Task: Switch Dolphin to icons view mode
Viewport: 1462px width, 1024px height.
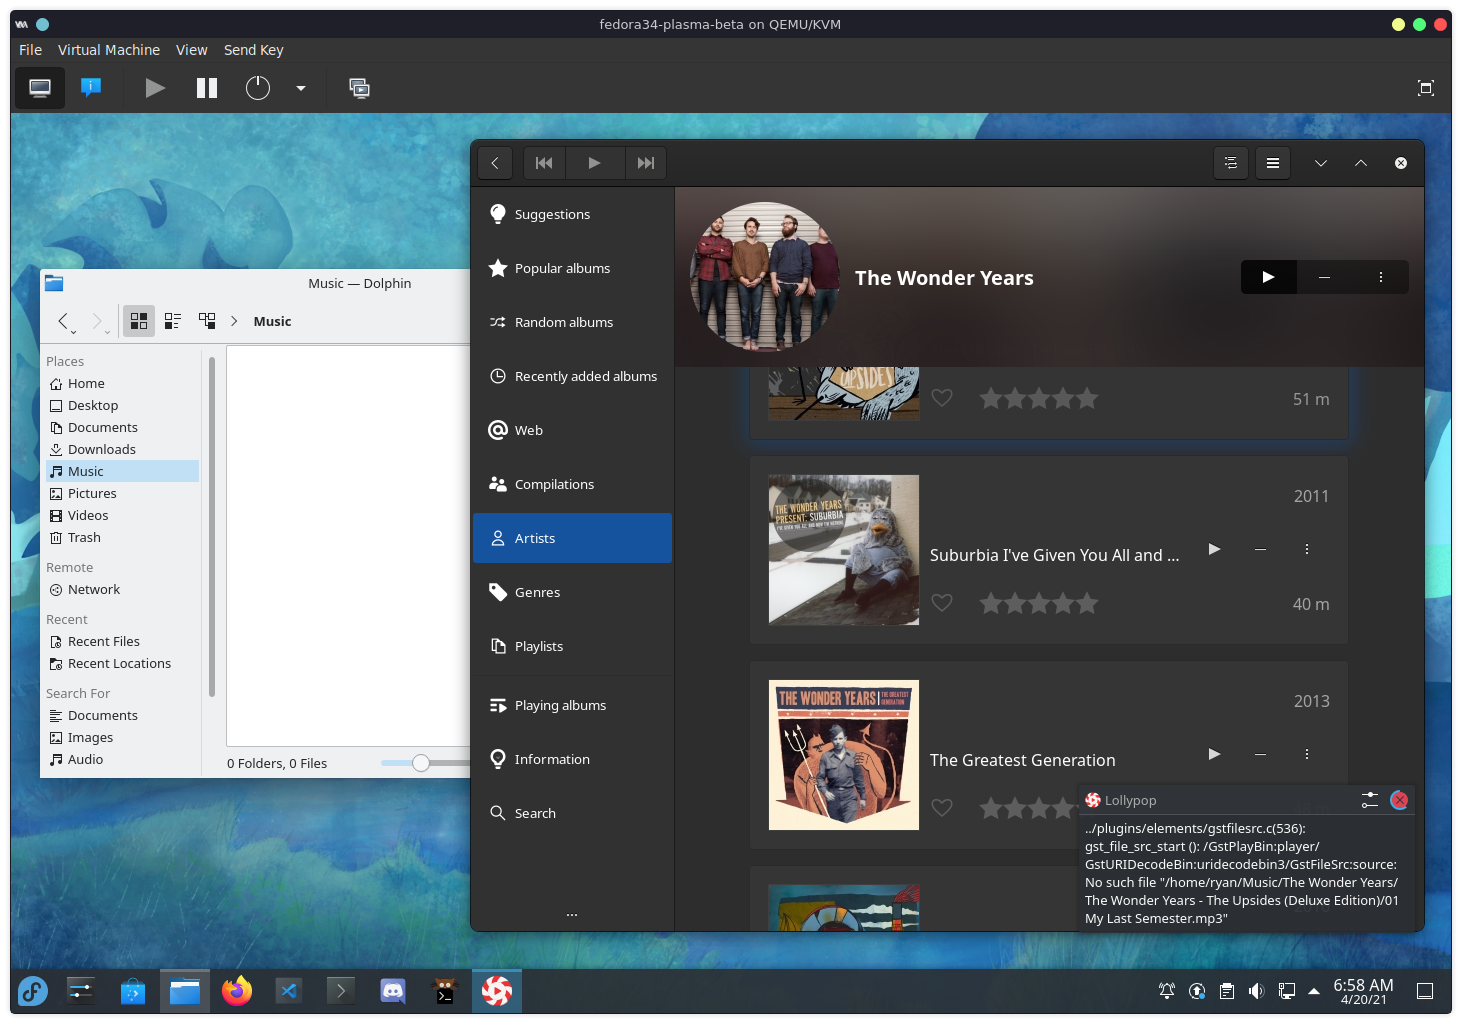Action: (139, 321)
